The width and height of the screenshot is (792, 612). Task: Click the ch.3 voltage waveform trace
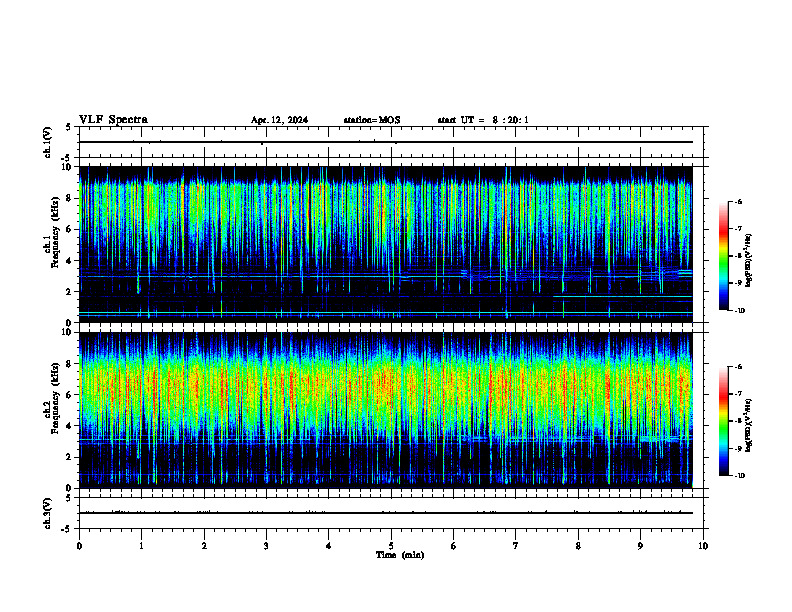pyautogui.click(x=386, y=513)
